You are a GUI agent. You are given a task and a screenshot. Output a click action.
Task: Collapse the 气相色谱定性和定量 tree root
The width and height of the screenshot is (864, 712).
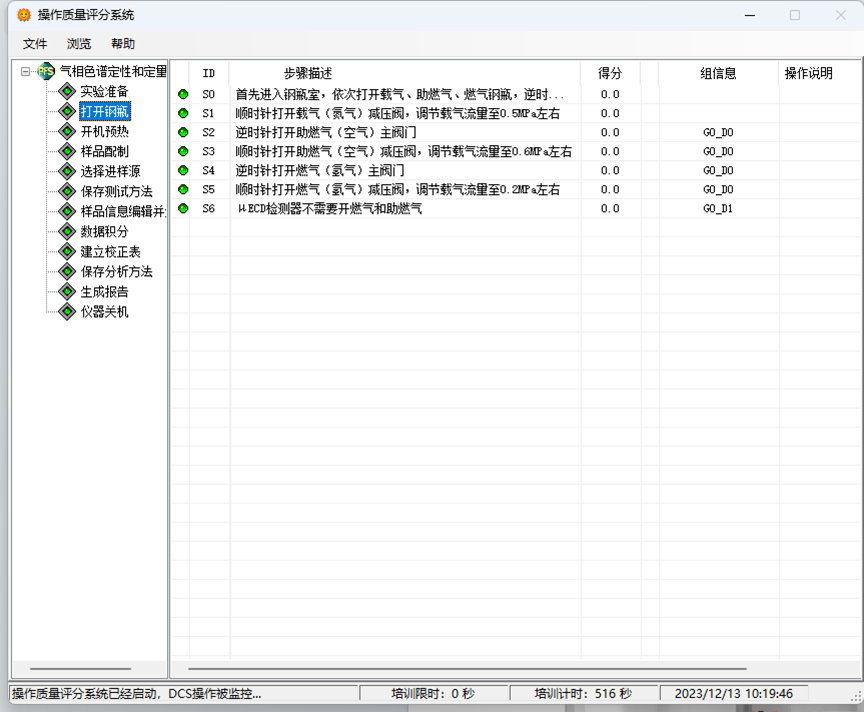click(x=26, y=72)
